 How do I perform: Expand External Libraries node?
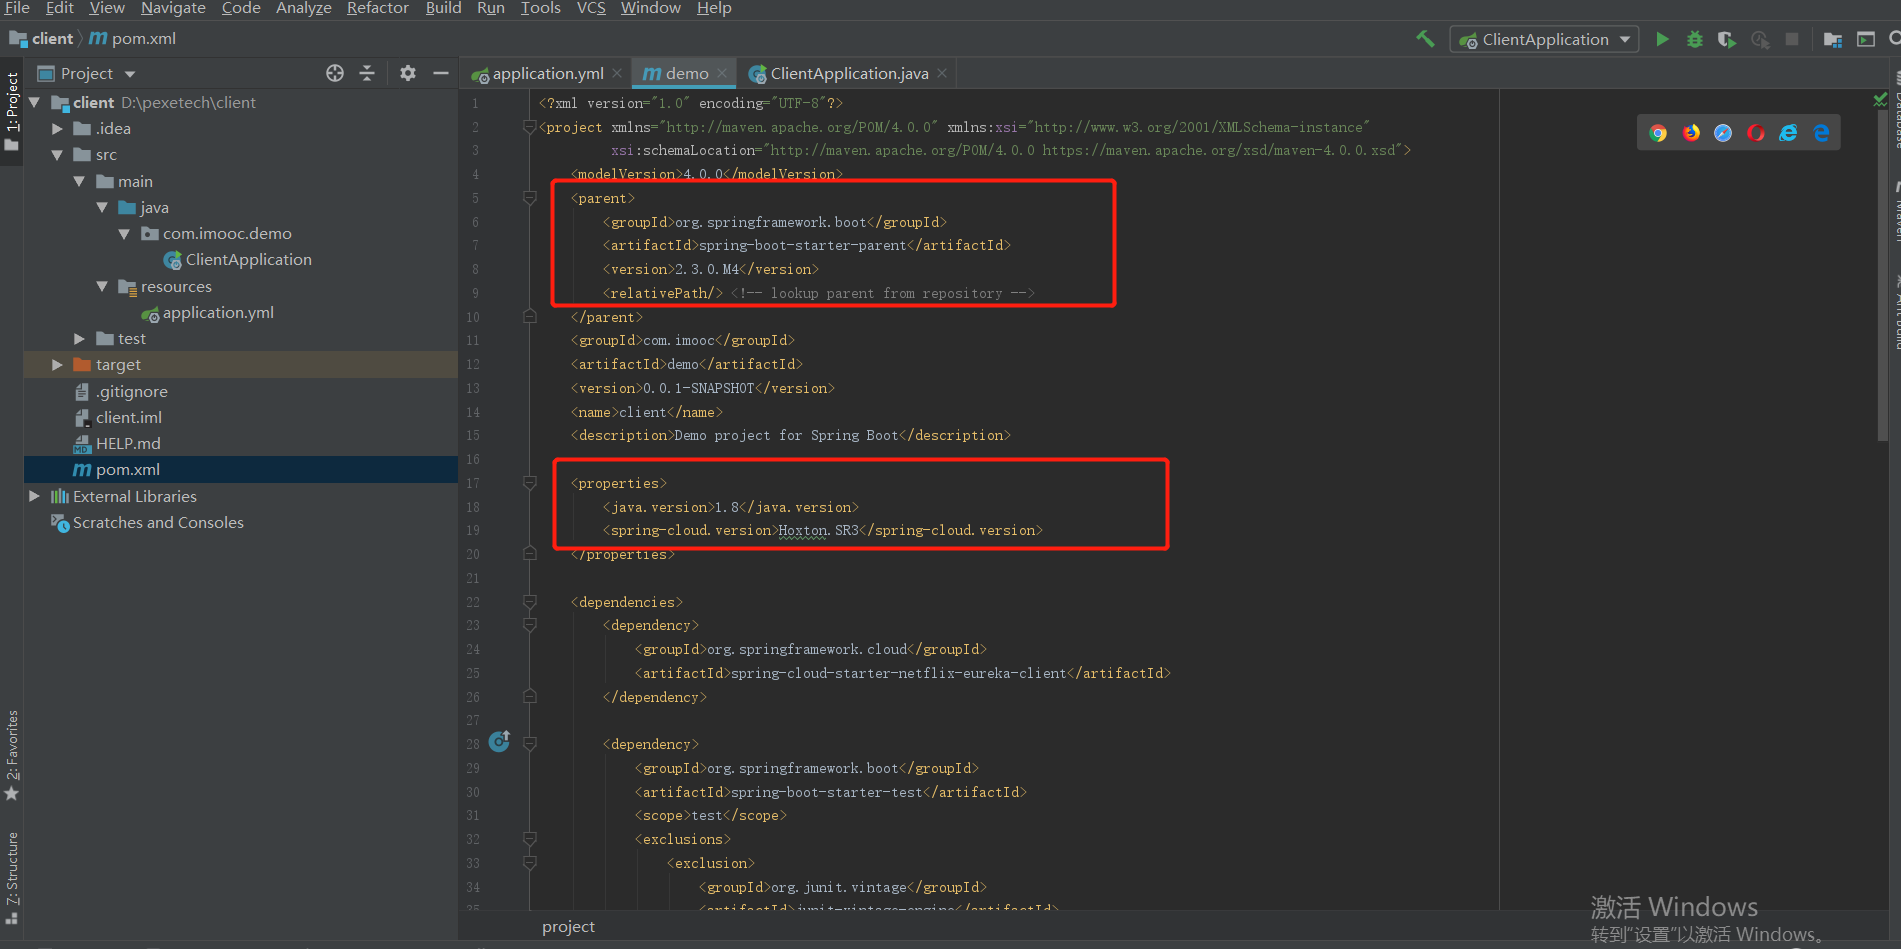point(35,496)
